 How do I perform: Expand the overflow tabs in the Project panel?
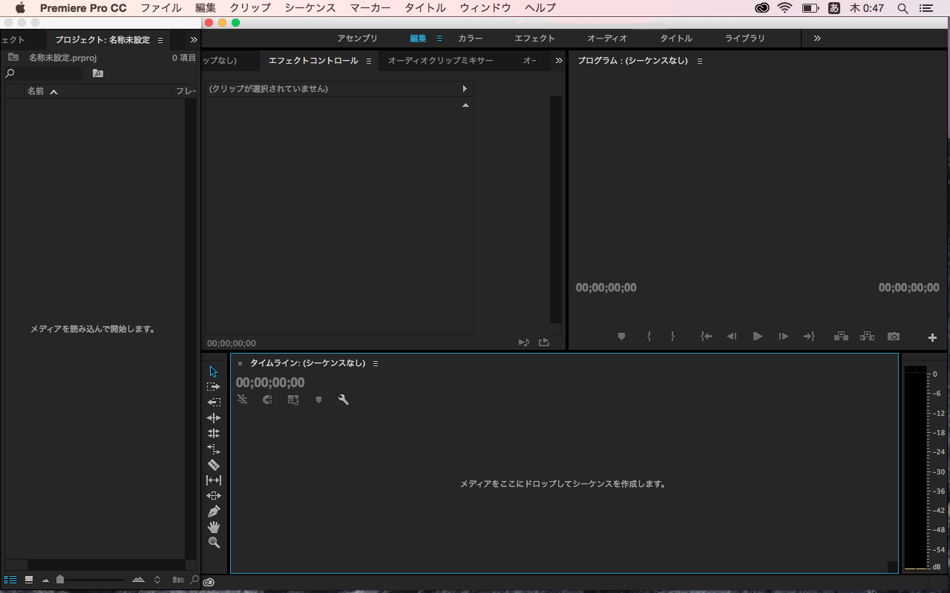pyautogui.click(x=193, y=40)
